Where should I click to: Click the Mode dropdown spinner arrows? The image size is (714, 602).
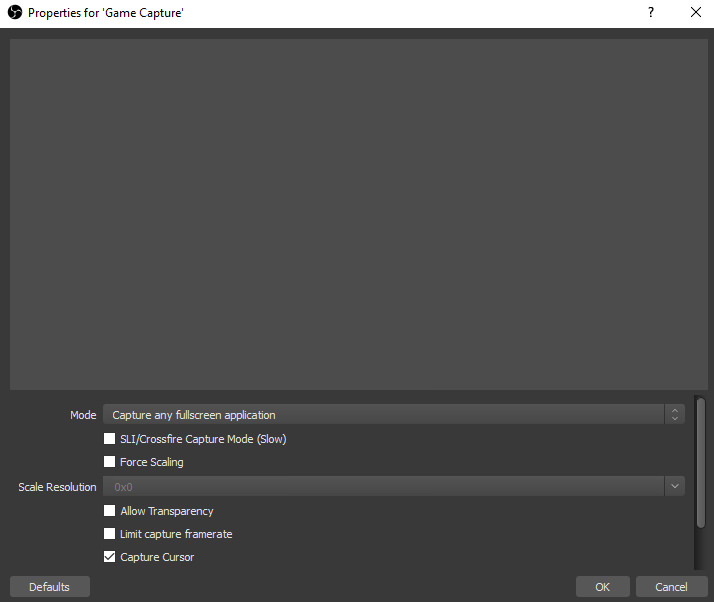click(x=674, y=414)
